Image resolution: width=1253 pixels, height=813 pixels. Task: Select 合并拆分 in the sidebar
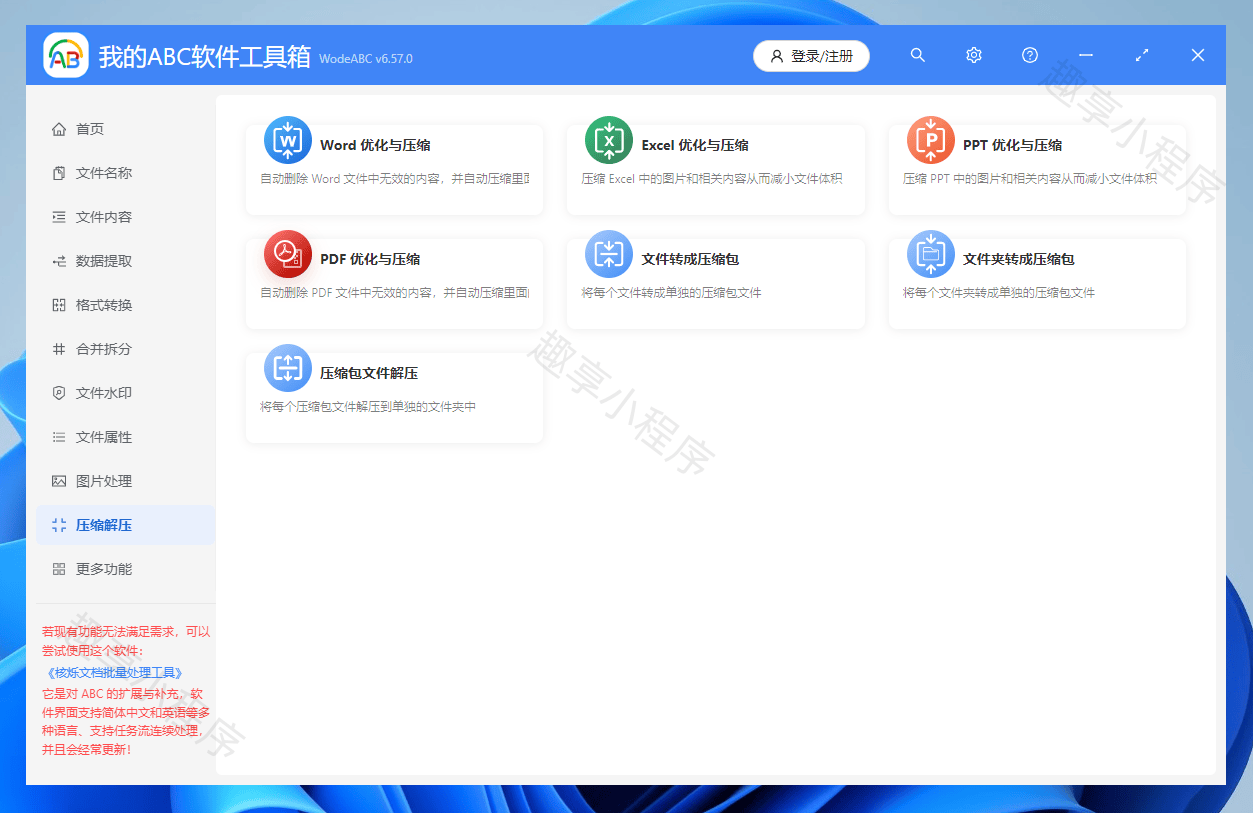125,349
